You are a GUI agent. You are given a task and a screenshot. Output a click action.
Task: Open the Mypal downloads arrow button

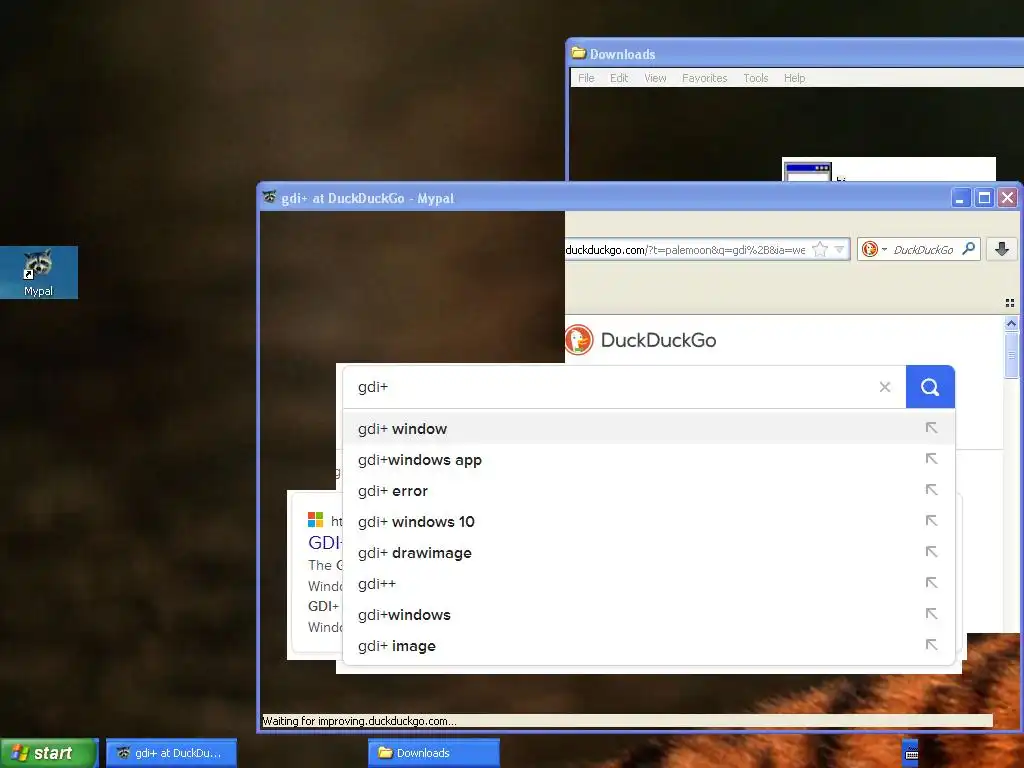pos(1002,249)
